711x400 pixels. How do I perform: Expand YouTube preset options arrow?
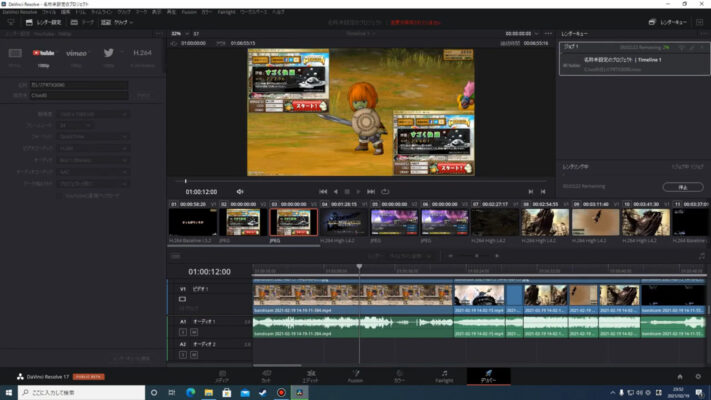tap(57, 53)
